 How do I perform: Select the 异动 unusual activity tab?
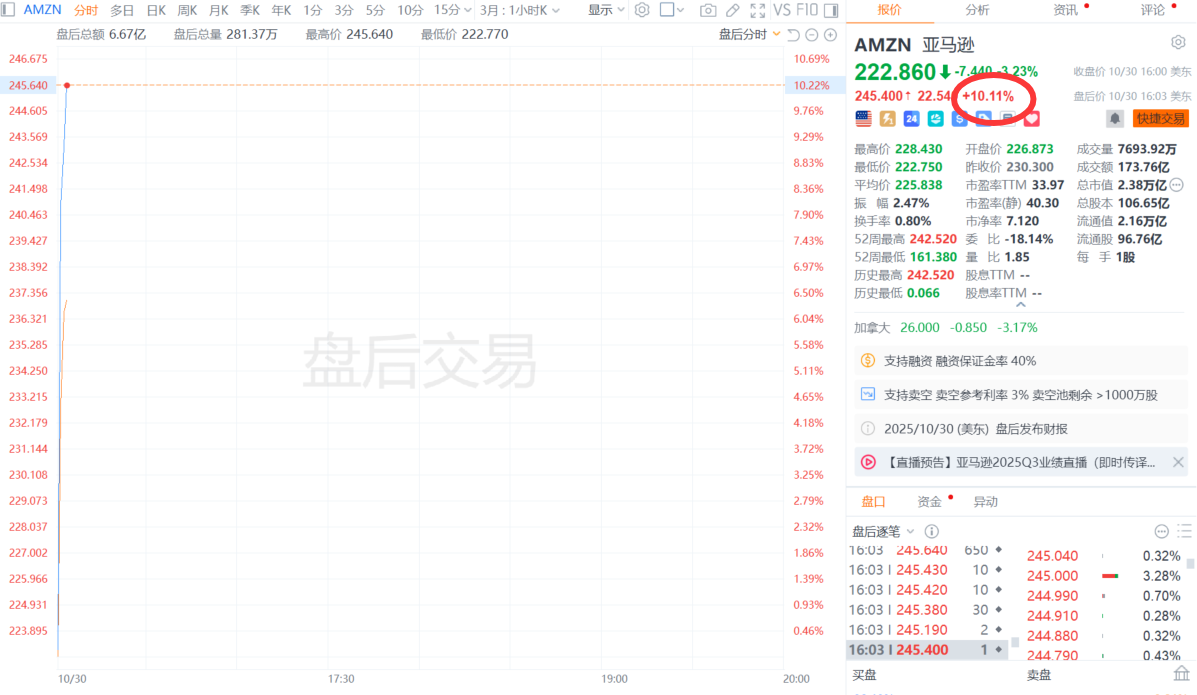pos(986,502)
